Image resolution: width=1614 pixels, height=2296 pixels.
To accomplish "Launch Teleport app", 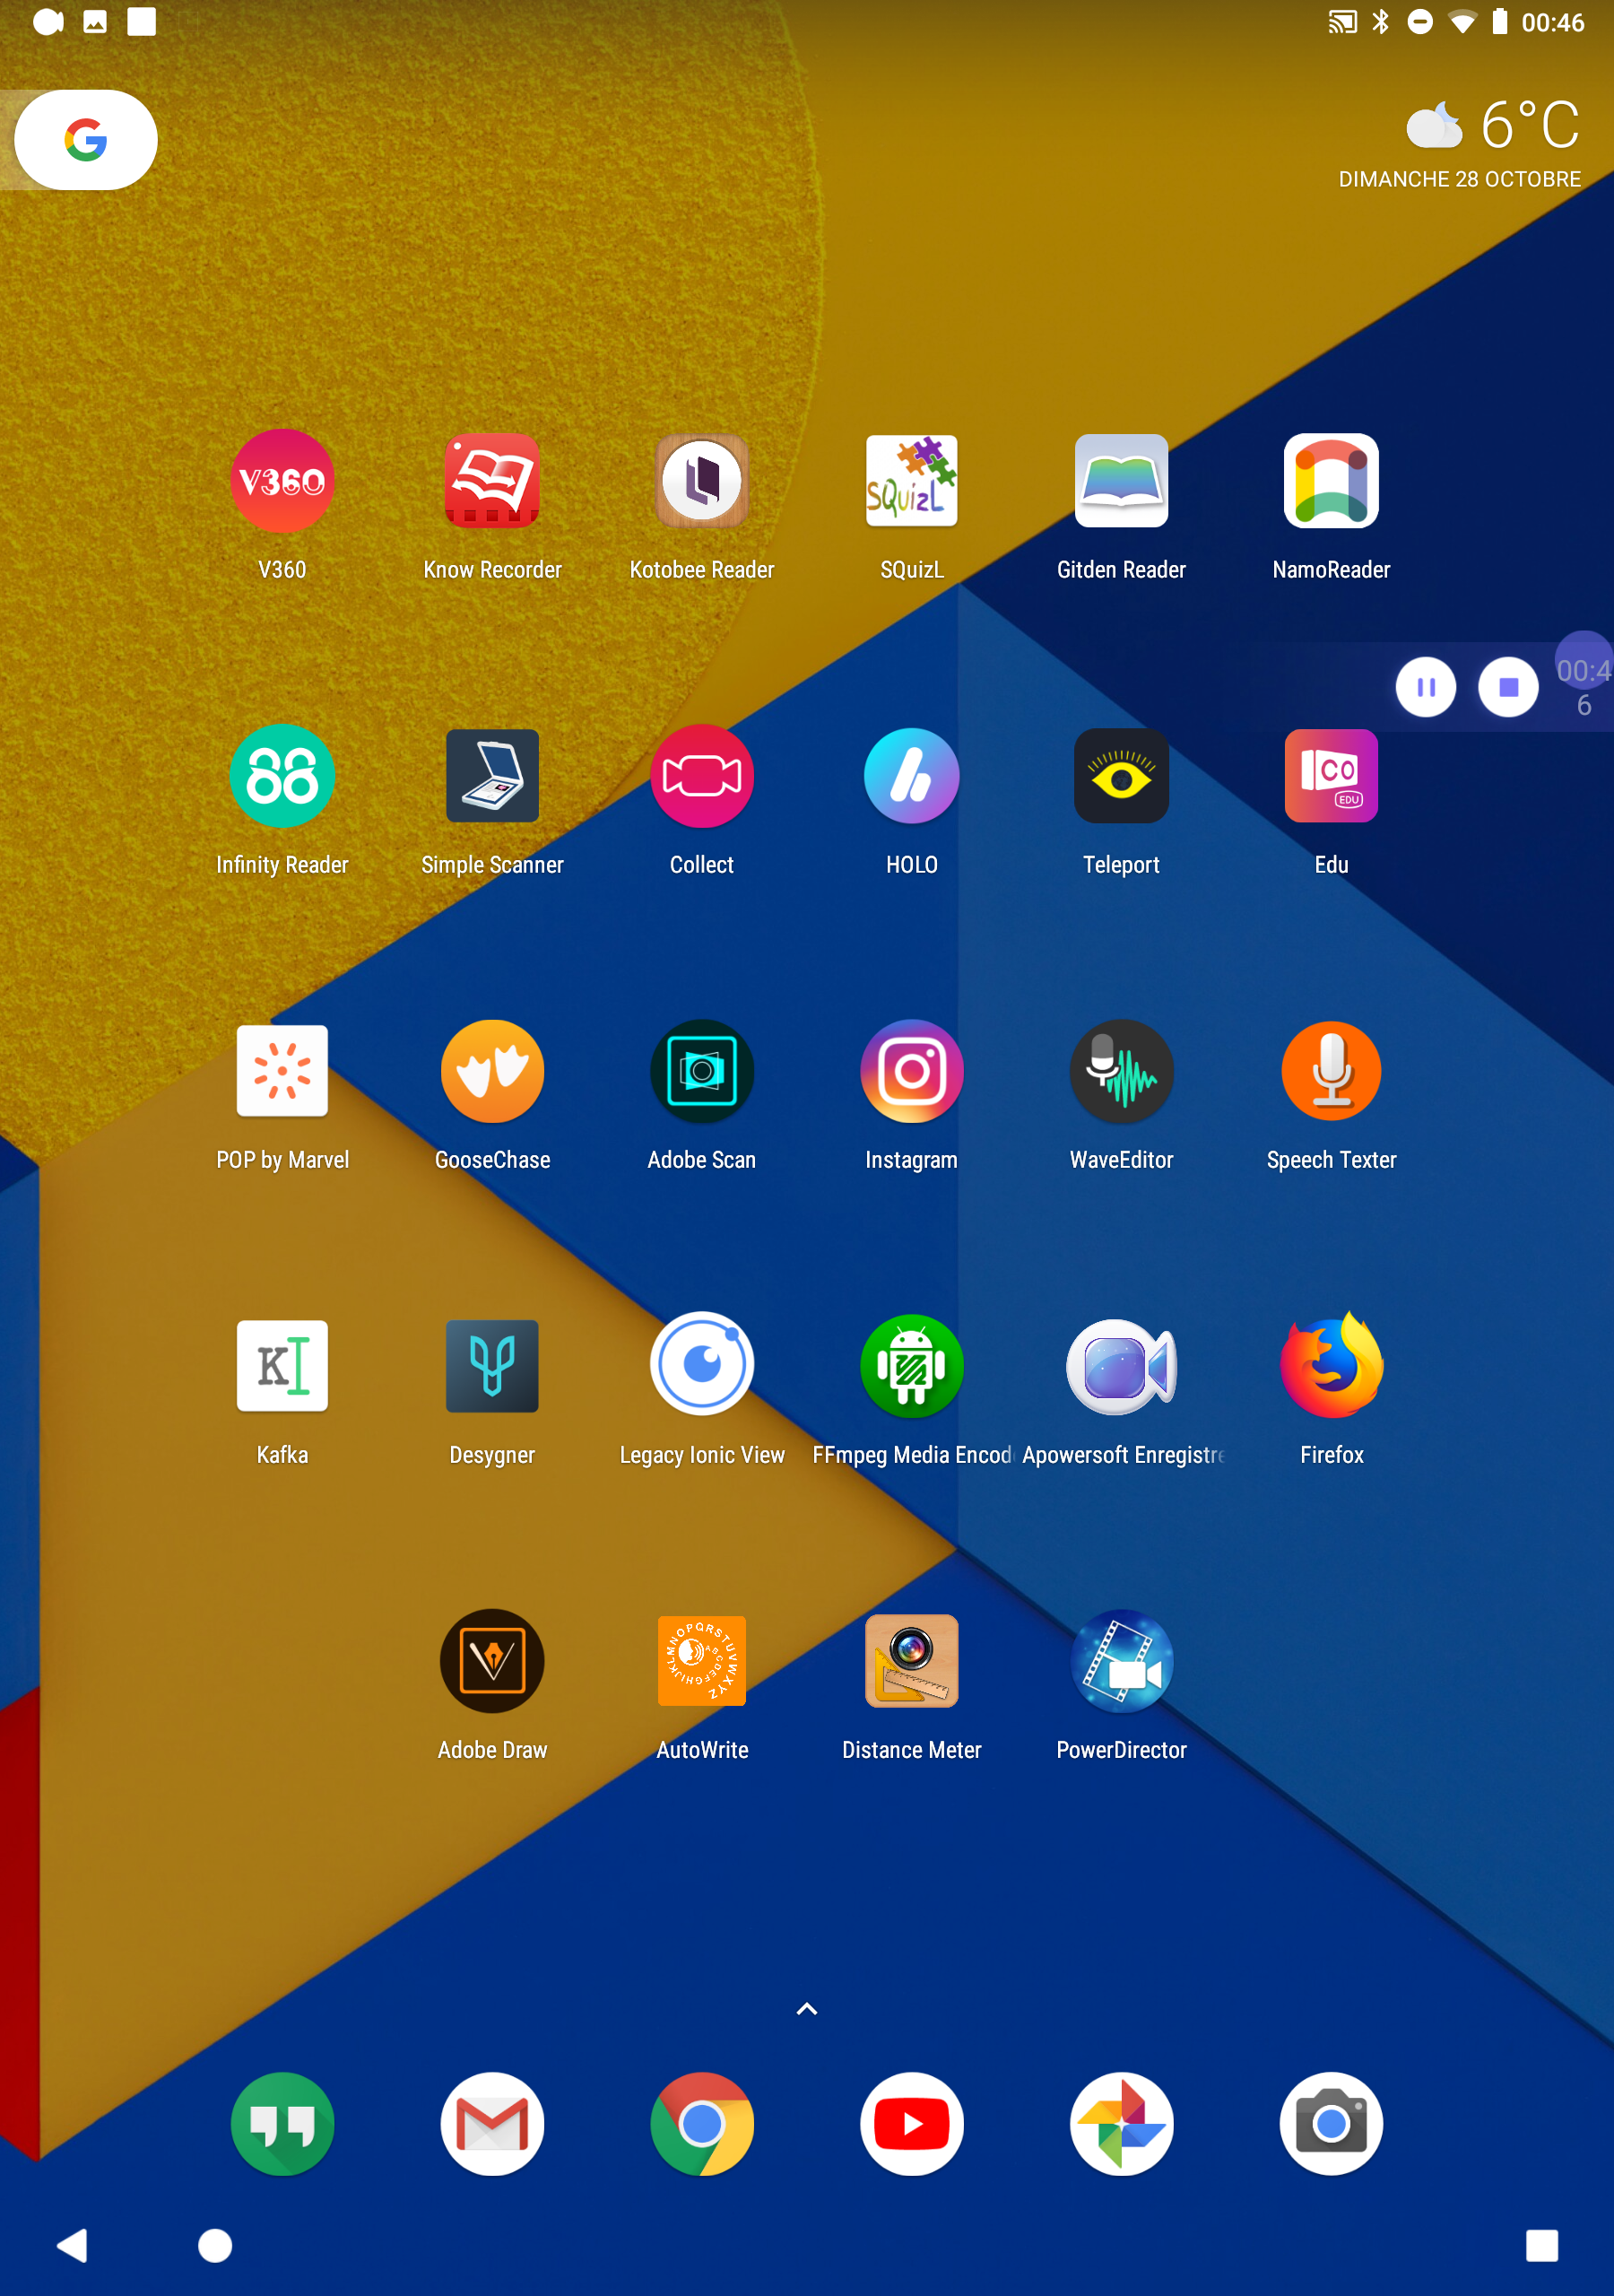I will pos(1121,776).
